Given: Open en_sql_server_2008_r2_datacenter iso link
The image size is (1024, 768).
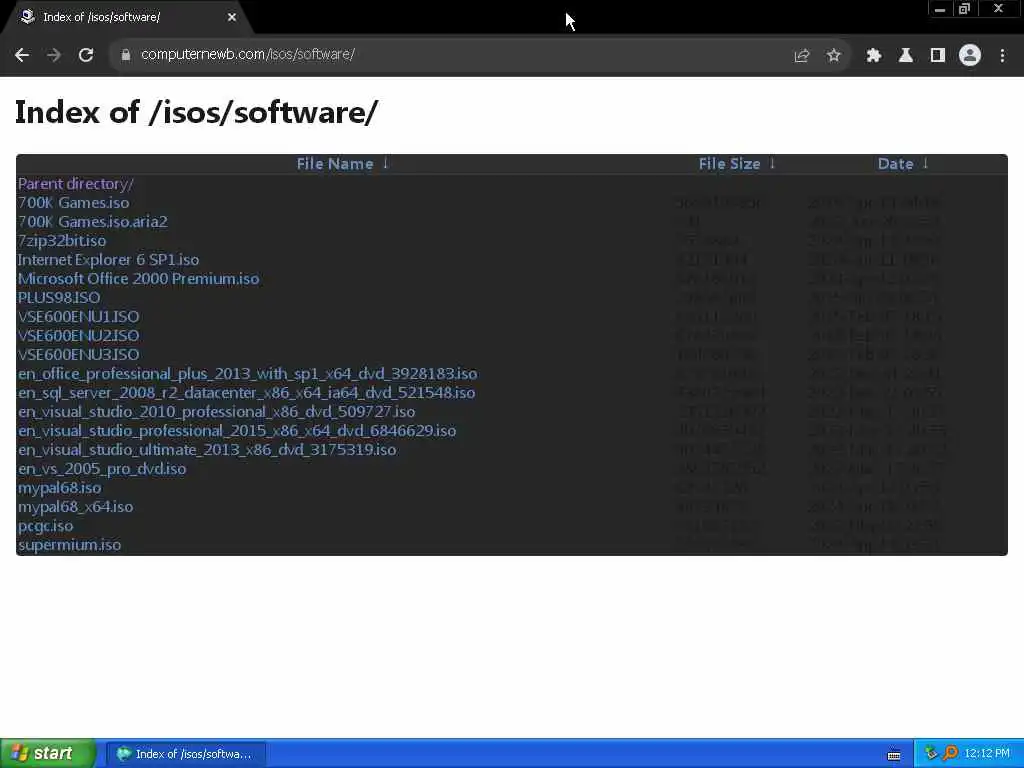Looking at the screenshot, I should (x=246, y=392).
